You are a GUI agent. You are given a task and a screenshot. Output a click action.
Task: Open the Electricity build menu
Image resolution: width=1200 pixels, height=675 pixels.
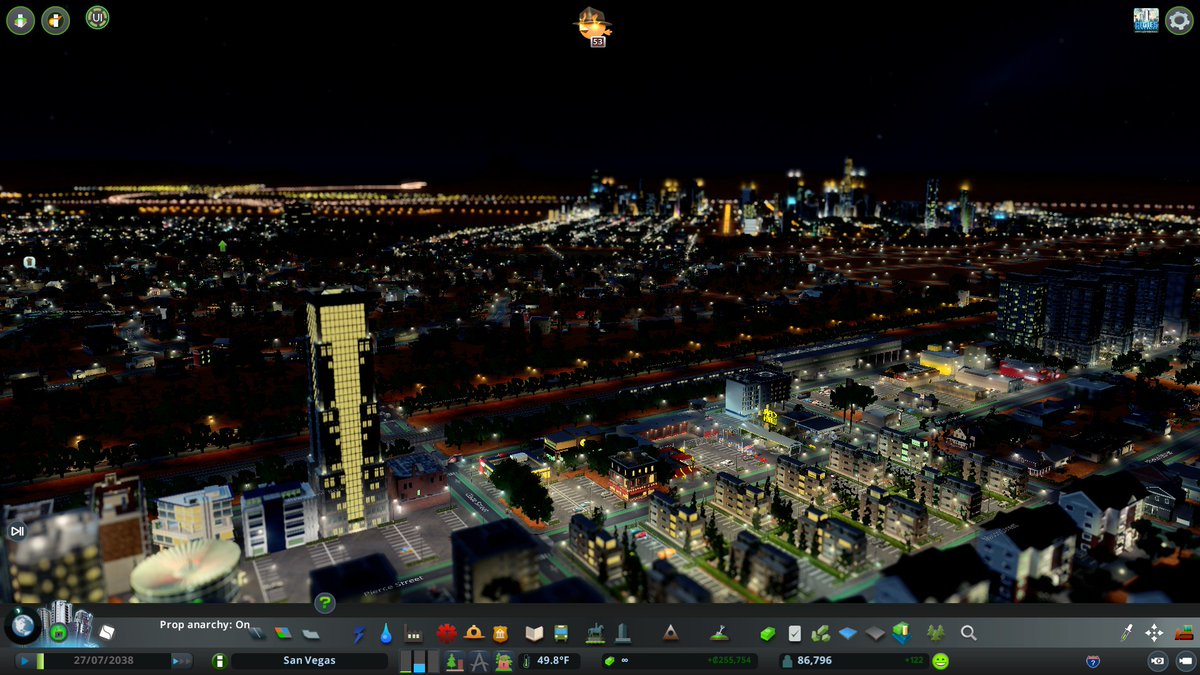(x=359, y=633)
